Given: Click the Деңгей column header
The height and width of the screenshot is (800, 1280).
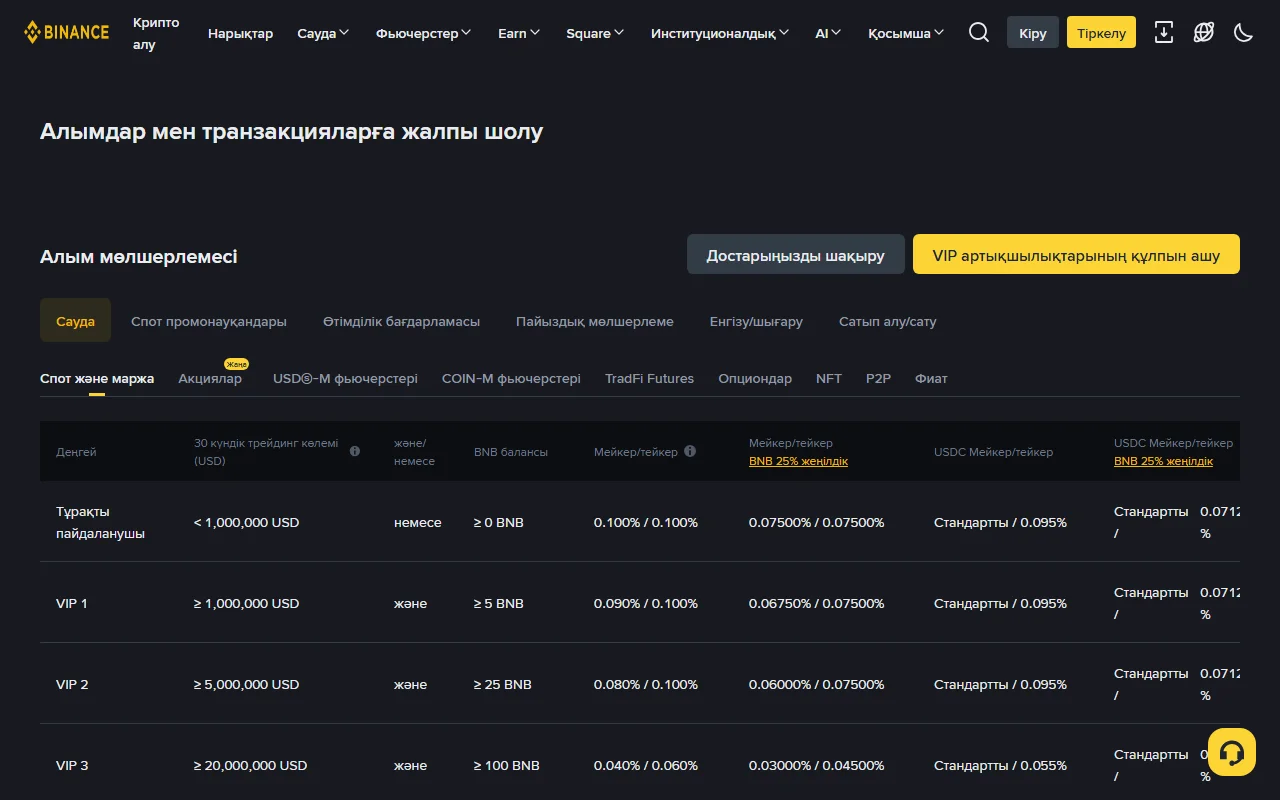Looking at the screenshot, I should click(x=76, y=452).
